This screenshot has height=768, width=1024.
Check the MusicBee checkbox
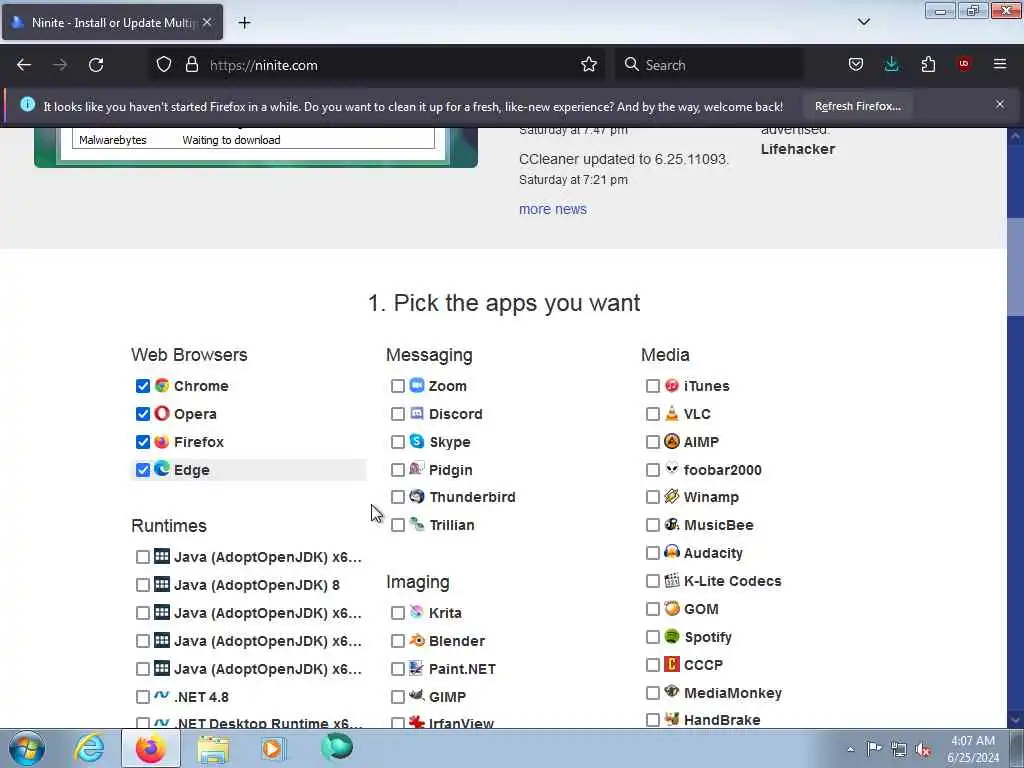pos(653,525)
